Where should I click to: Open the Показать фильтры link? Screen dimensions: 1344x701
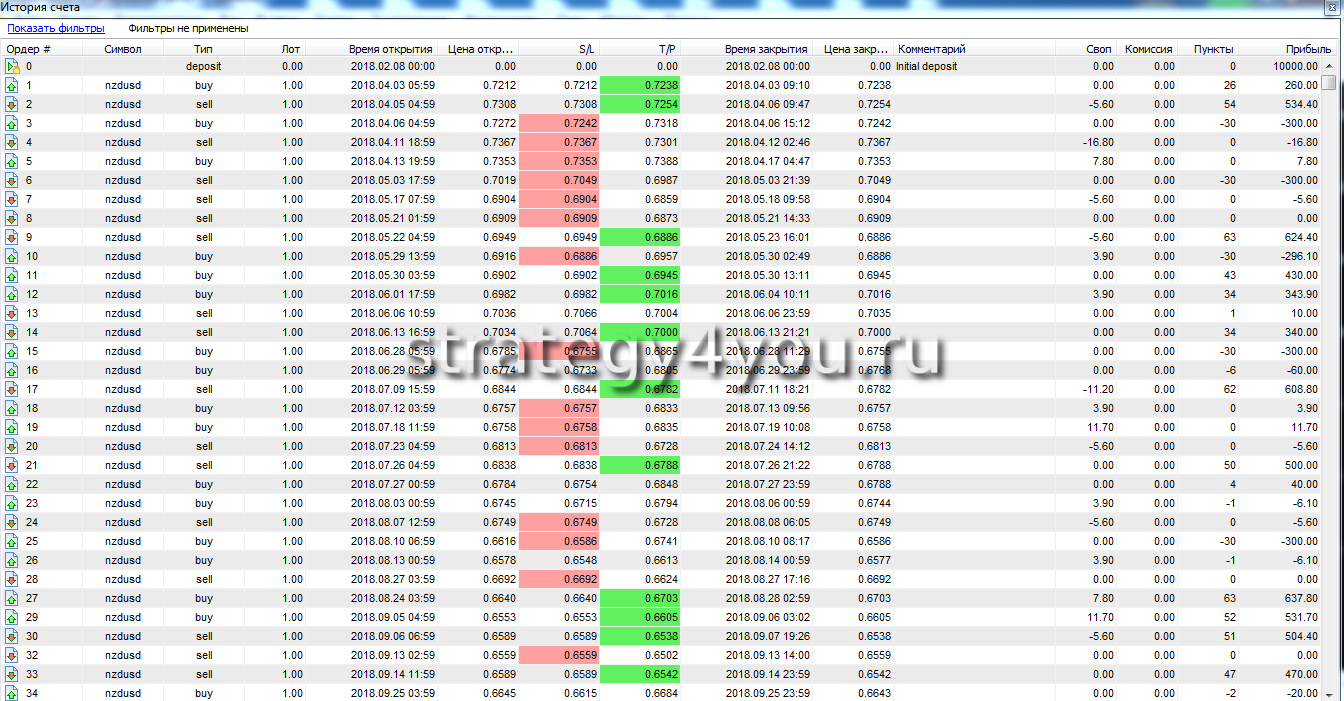click(56, 28)
